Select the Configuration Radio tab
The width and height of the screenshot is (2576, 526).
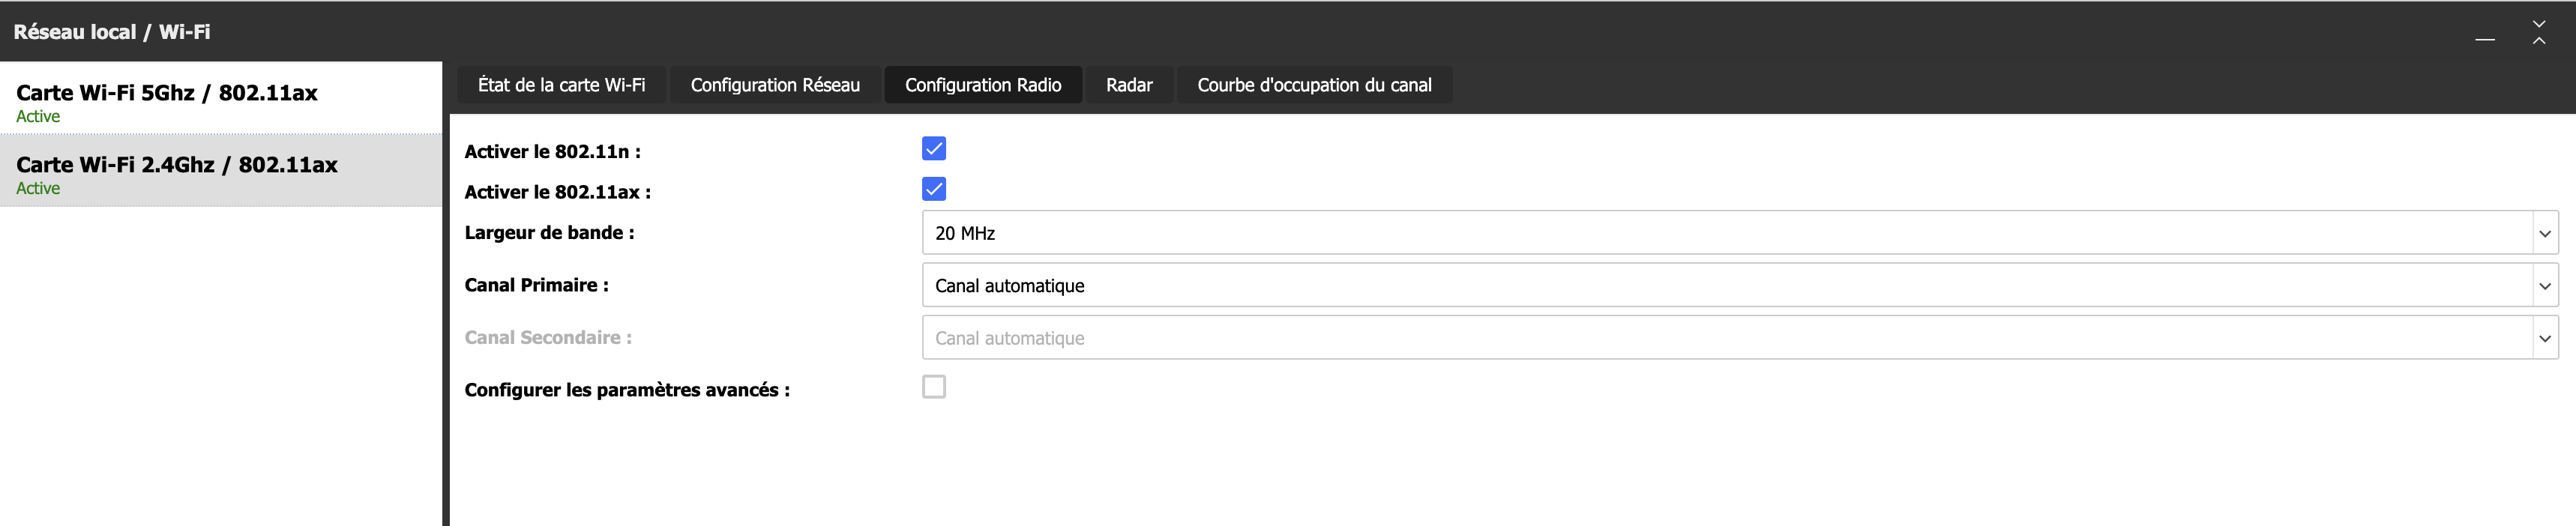pos(983,85)
